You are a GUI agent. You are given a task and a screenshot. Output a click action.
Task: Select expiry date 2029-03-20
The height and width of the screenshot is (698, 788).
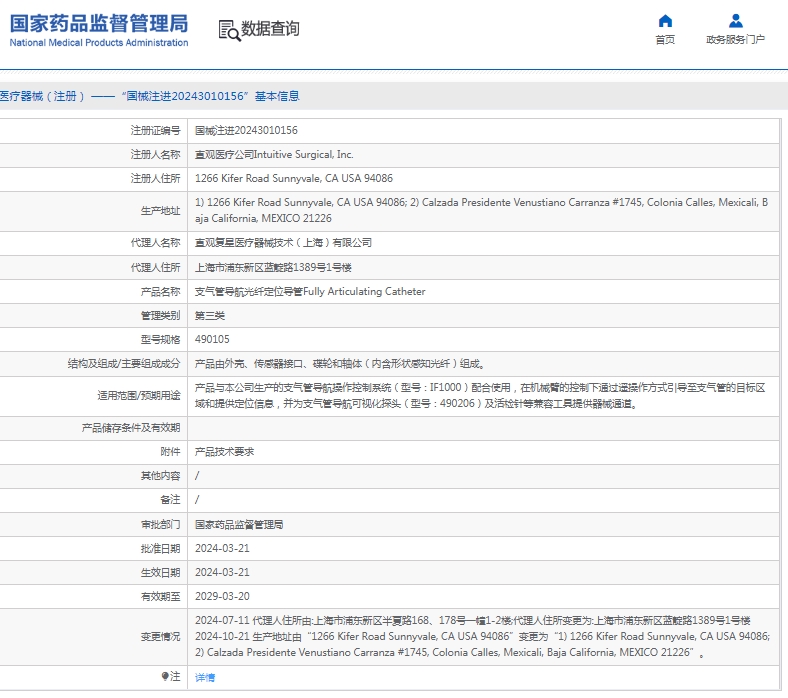point(222,596)
